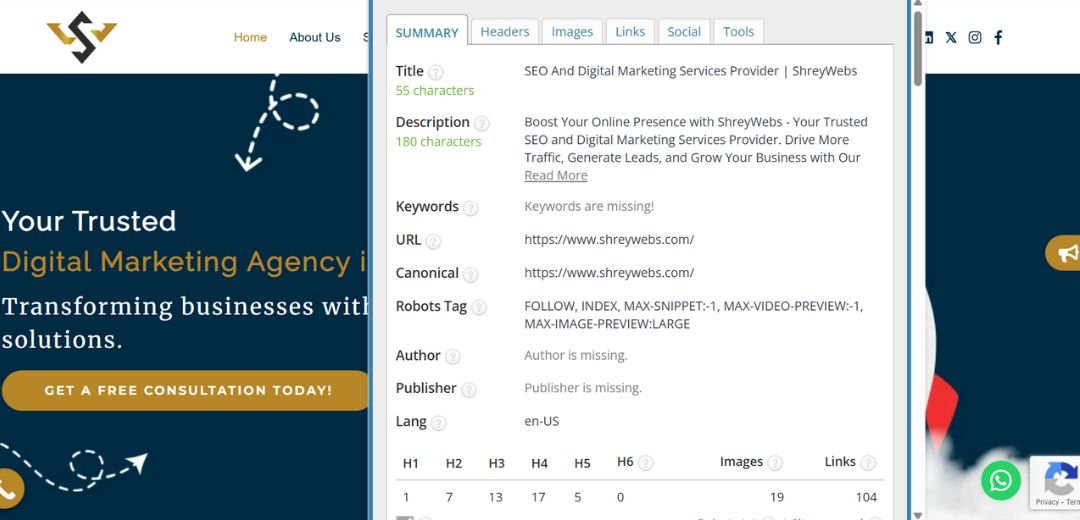The height and width of the screenshot is (520, 1080).
Task: Expand the description with Read More
Action: coord(556,176)
